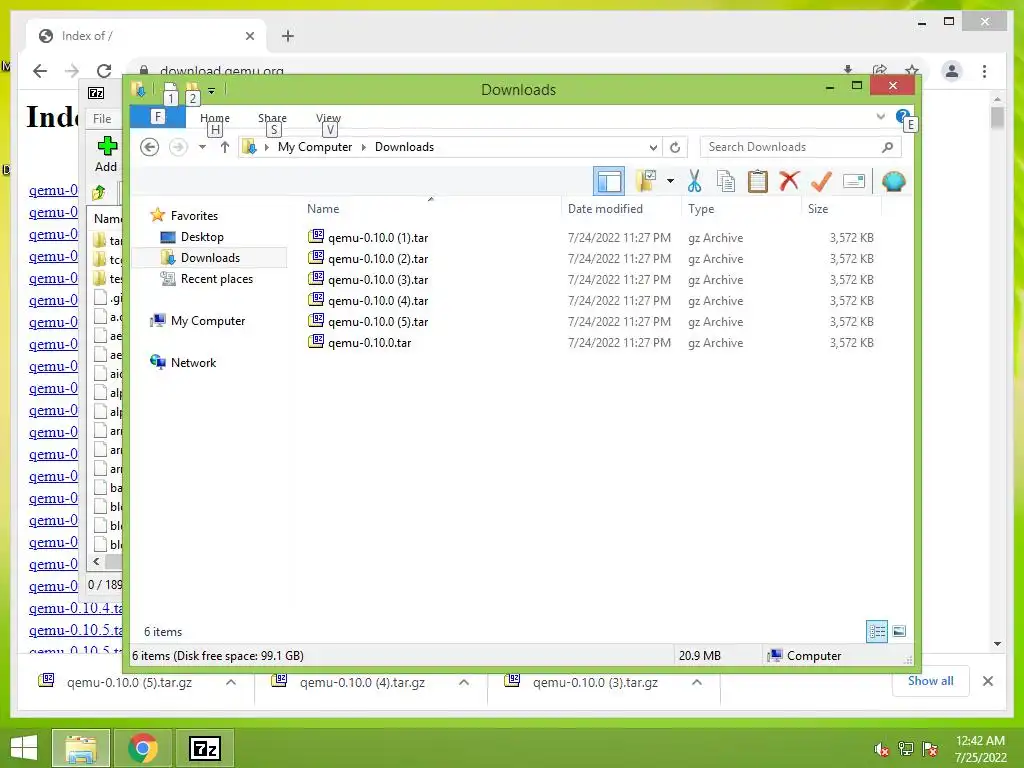
Task: Close the Chrome downloads bar
Action: 987,681
